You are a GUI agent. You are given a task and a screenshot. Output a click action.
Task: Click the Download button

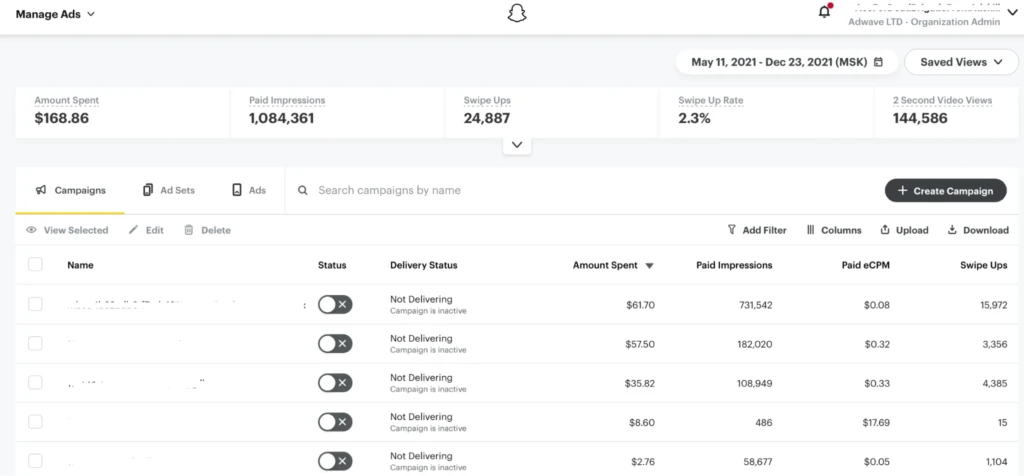click(x=978, y=230)
